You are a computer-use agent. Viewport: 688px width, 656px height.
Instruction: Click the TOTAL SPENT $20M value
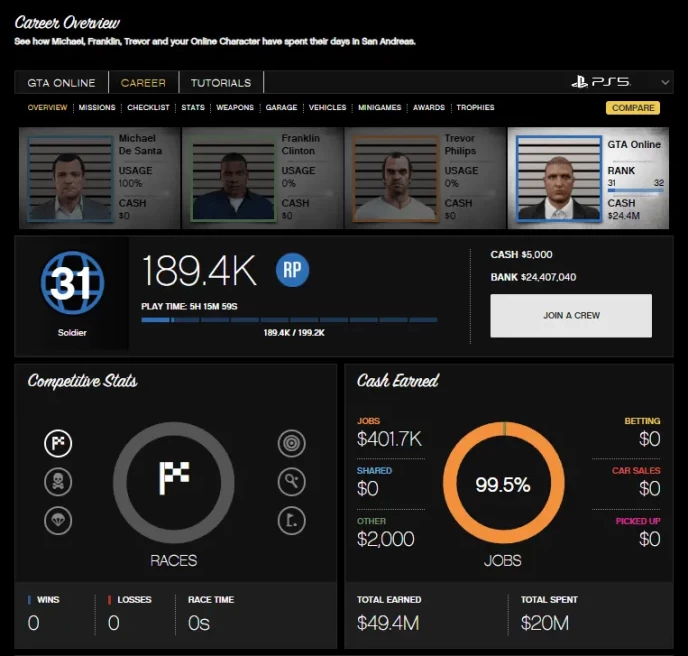point(545,623)
